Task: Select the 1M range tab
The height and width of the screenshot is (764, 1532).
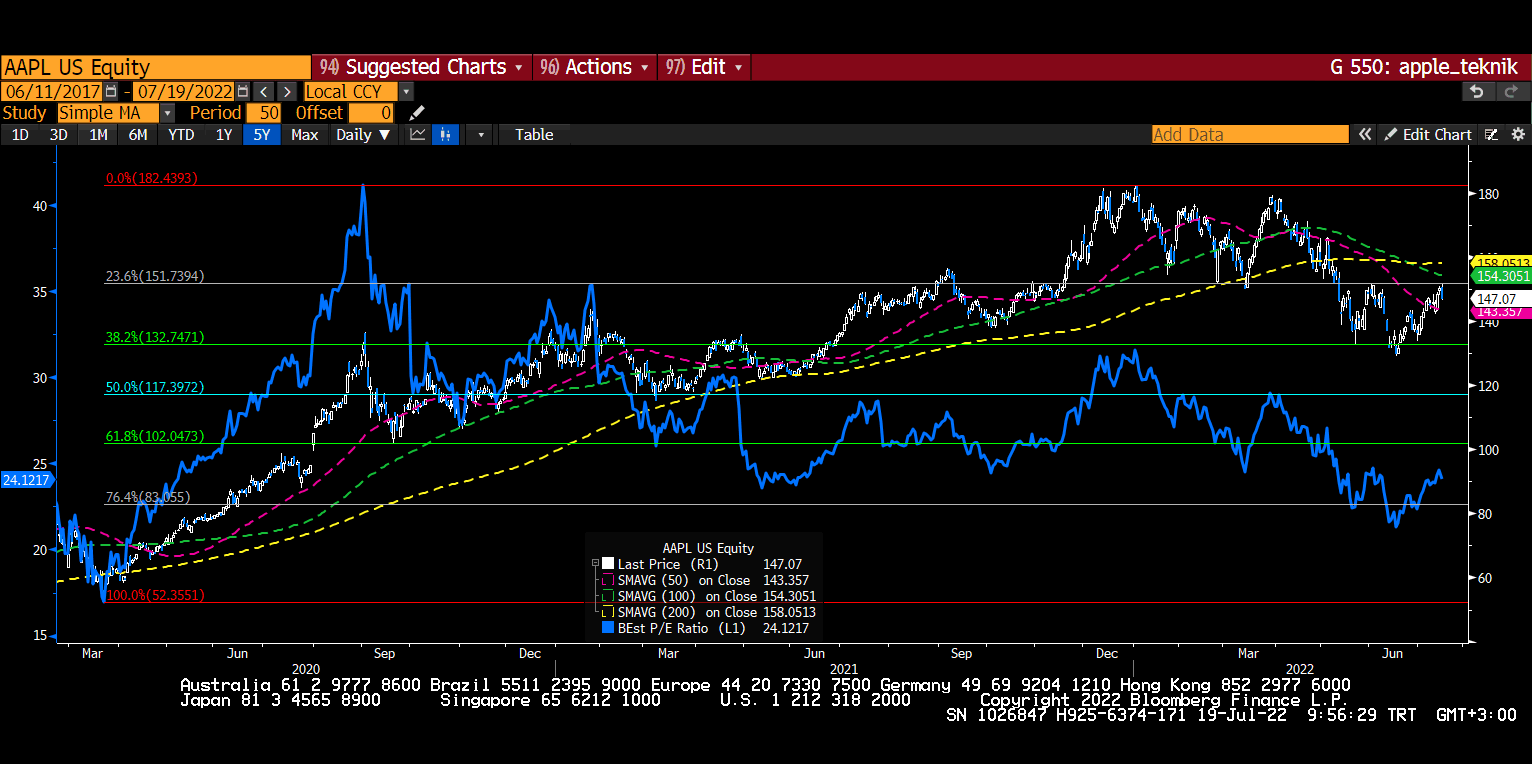Action: tap(98, 135)
